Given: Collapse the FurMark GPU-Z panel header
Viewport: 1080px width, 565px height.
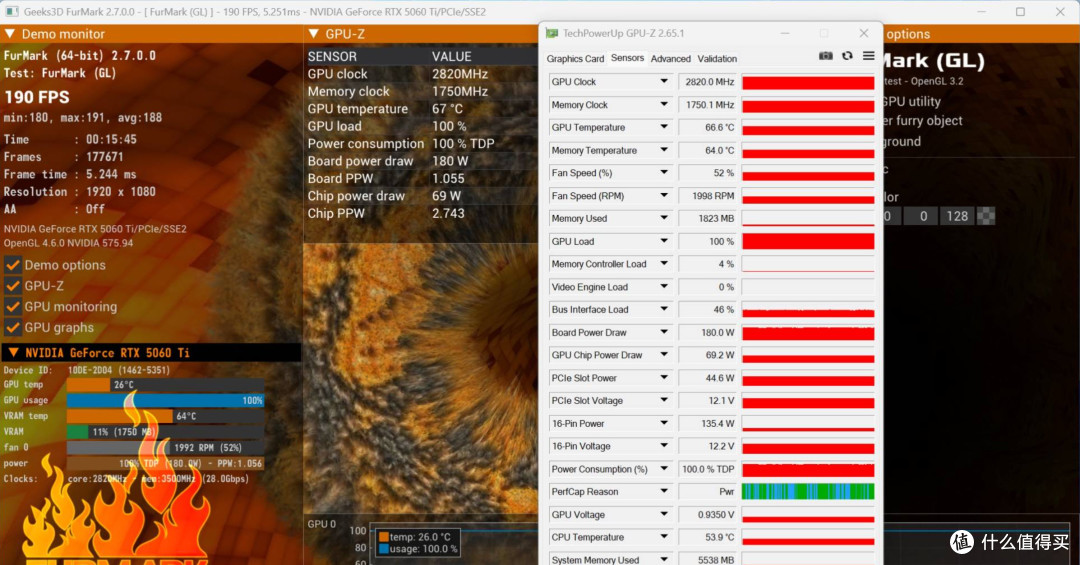Looking at the screenshot, I should [x=313, y=34].
